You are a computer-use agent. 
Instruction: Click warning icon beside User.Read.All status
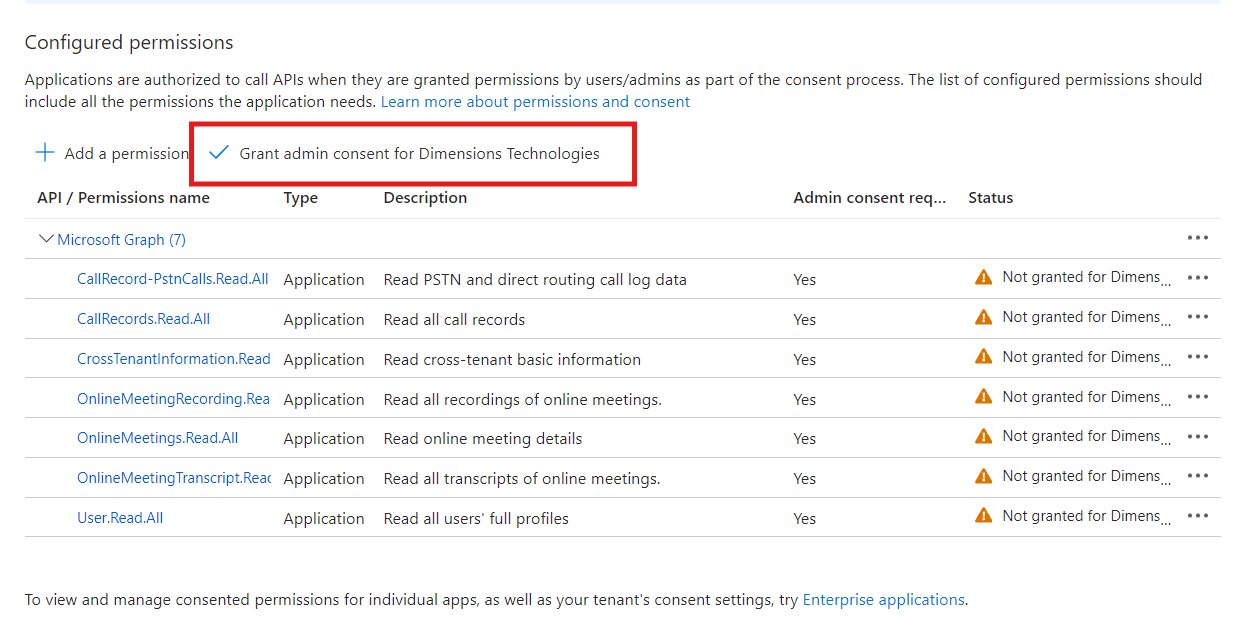(984, 516)
